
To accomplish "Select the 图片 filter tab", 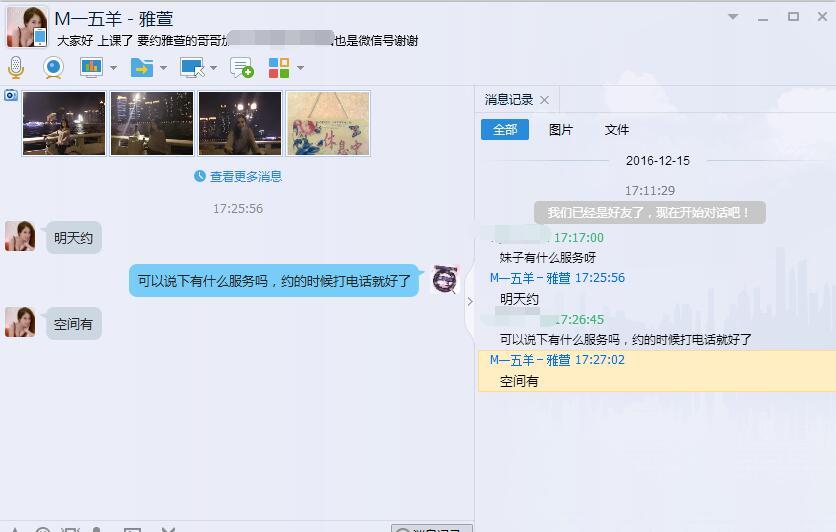I will point(561,130).
